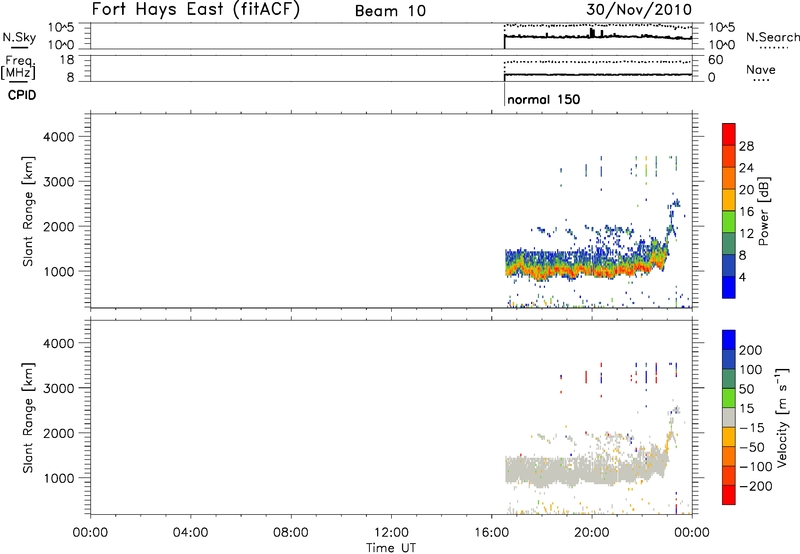Click the '100' Velocity color bar tick

click(x=751, y=369)
